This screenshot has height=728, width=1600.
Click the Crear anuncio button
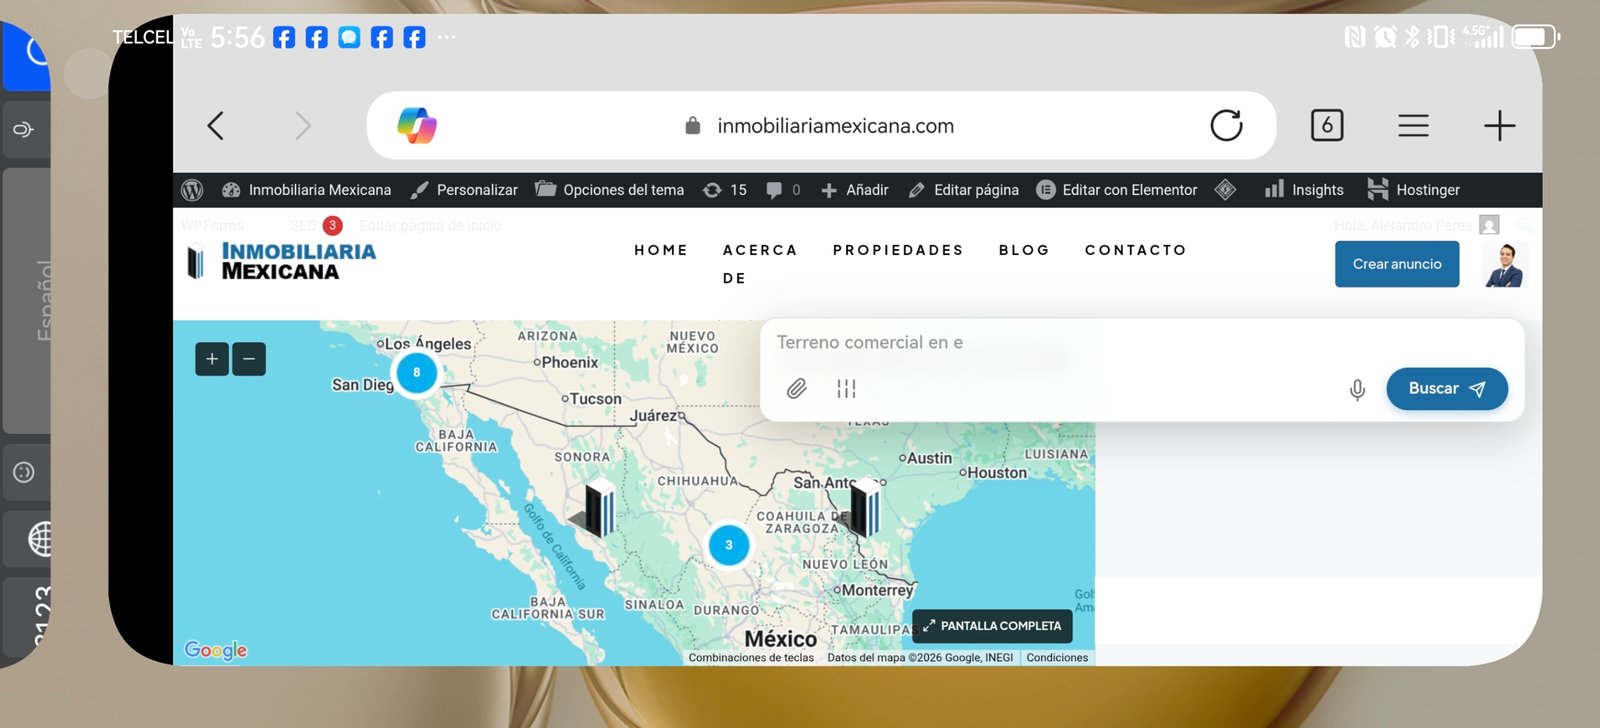pos(1396,264)
